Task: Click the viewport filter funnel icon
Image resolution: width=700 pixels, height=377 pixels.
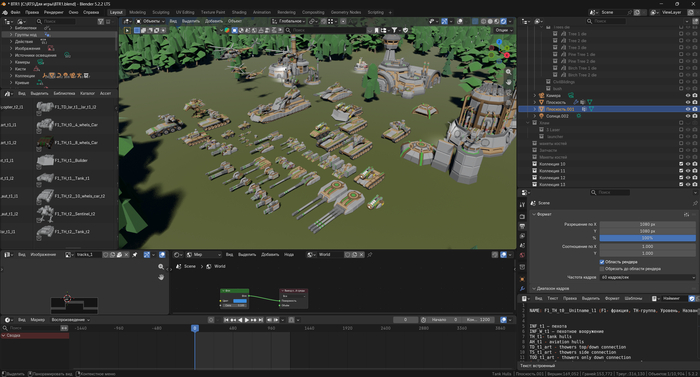Action: point(394,30)
